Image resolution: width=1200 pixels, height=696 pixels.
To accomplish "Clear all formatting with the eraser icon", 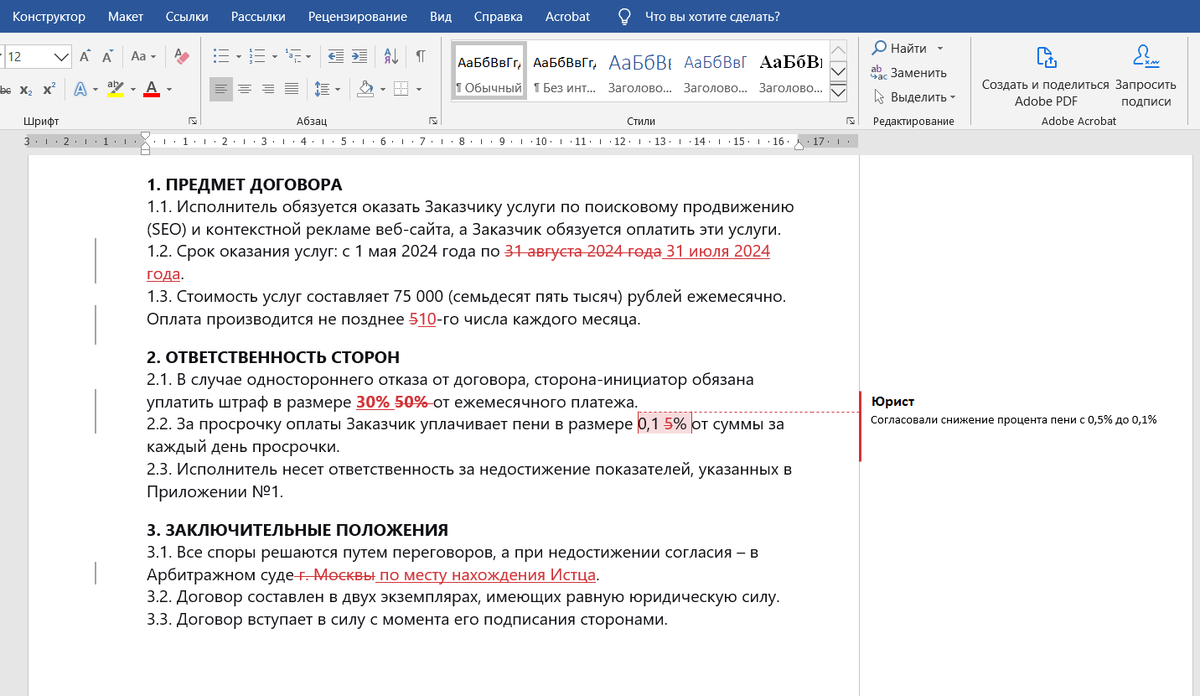I will tap(181, 56).
